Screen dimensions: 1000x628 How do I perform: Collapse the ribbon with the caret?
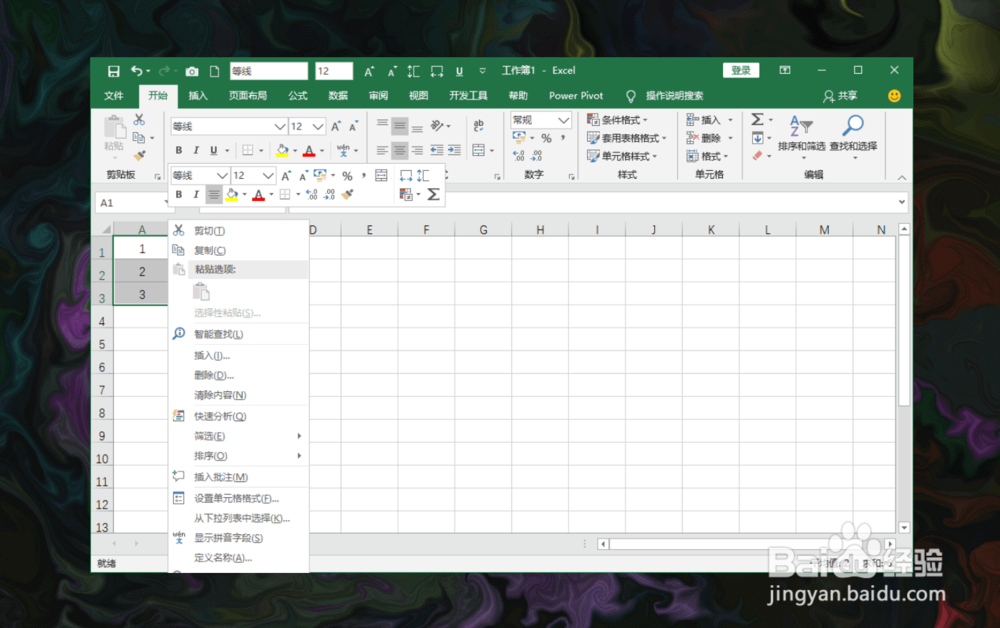pyautogui.click(x=902, y=177)
